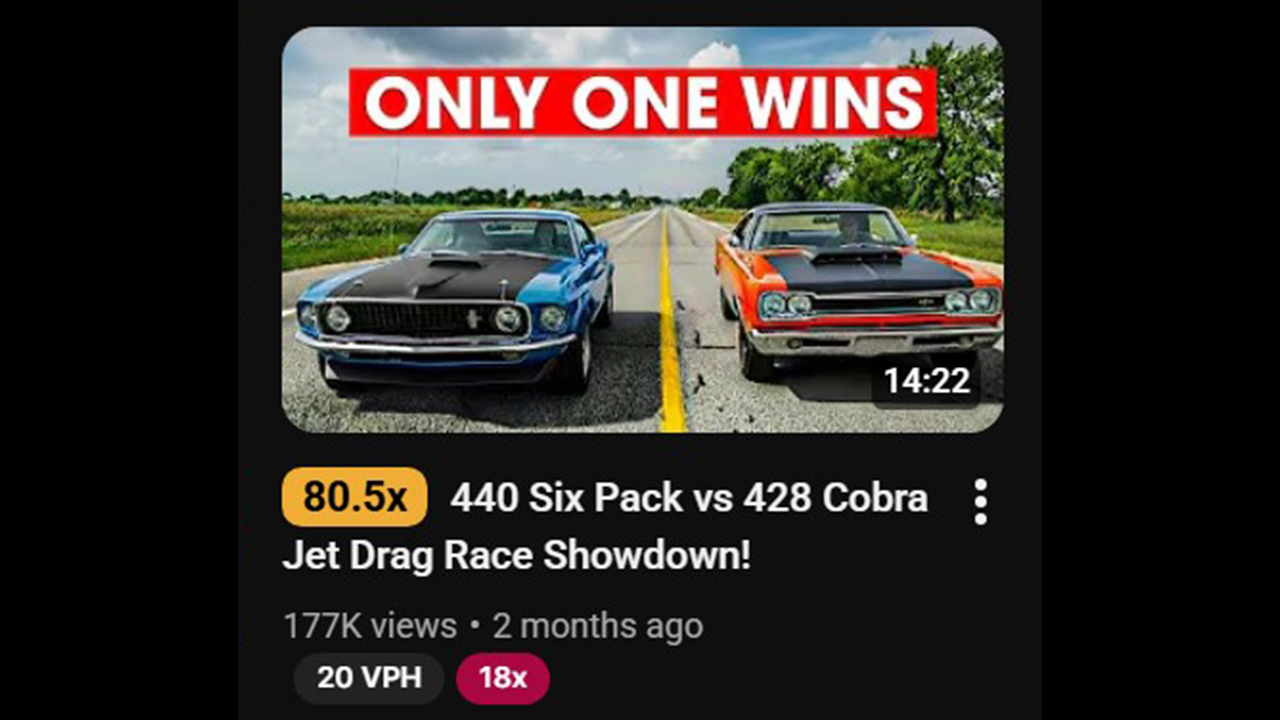The height and width of the screenshot is (720, 1280).
Task: Click the 14:22 duration badge
Action: pyautogui.click(x=927, y=380)
